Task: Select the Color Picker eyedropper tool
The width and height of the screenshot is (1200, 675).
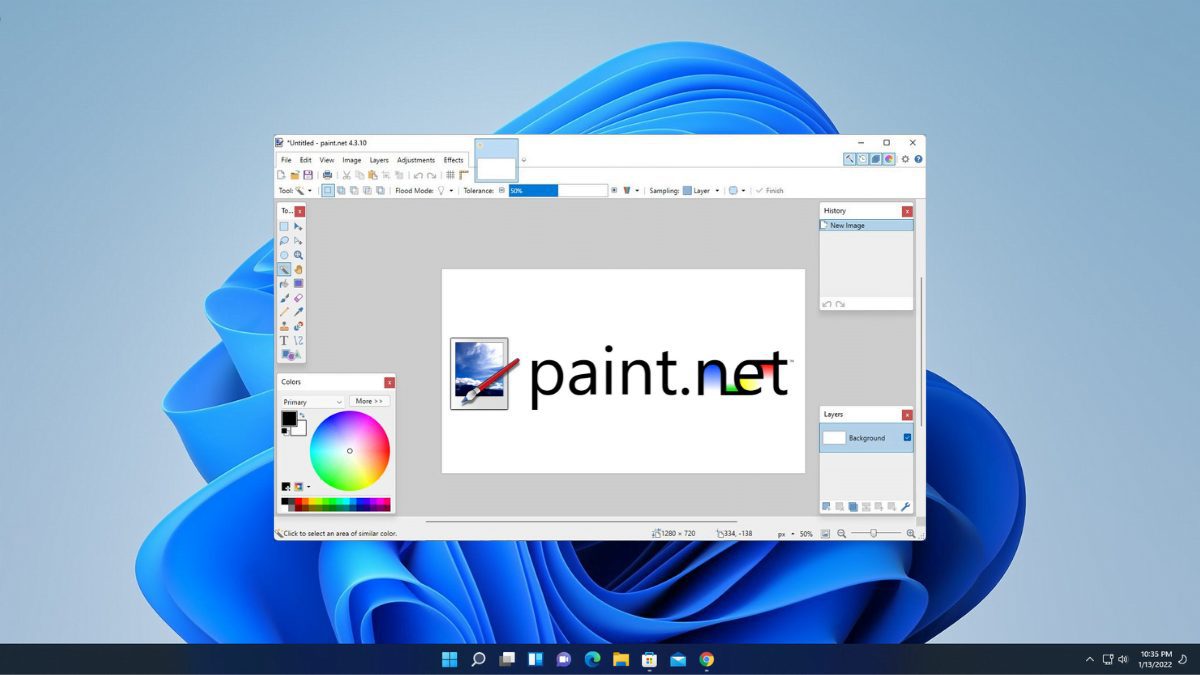Action: pos(298,312)
